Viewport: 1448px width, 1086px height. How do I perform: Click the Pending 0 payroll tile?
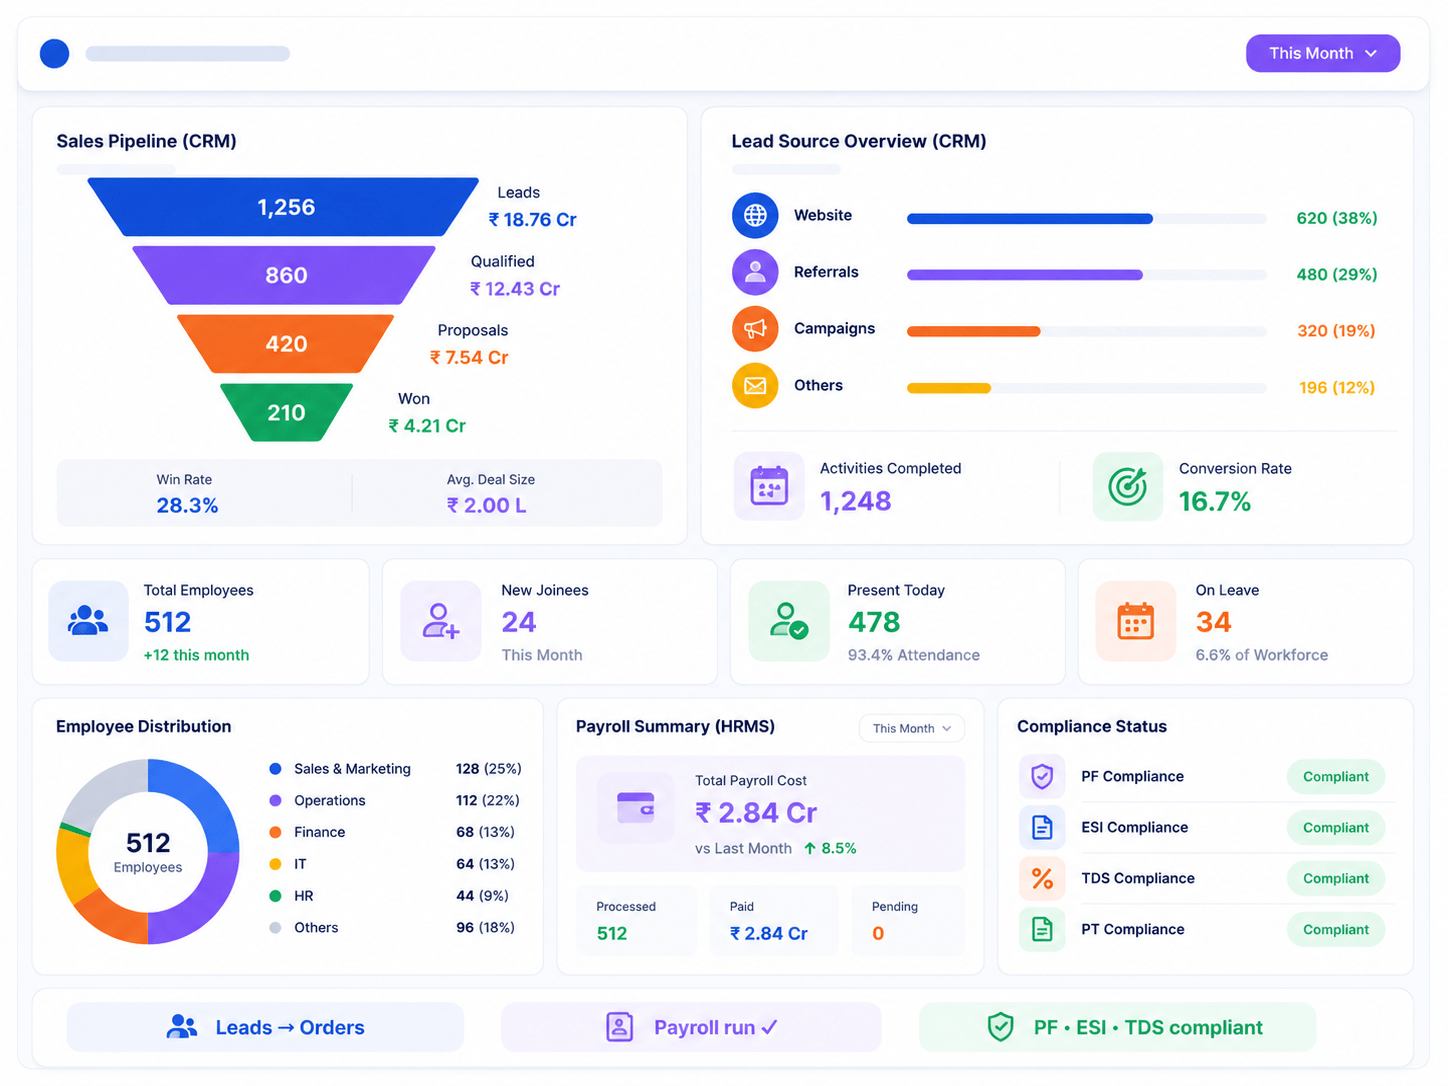click(908, 921)
